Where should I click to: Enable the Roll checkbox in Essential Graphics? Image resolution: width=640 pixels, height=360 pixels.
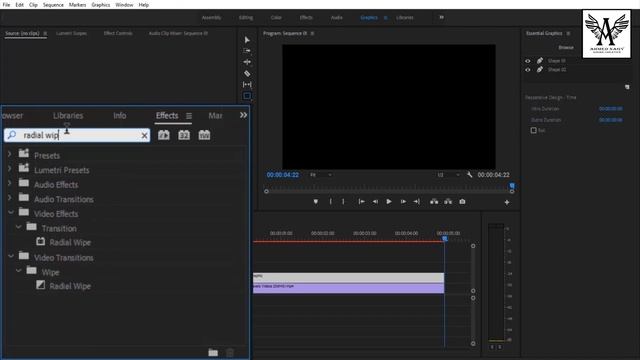pos(533,130)
